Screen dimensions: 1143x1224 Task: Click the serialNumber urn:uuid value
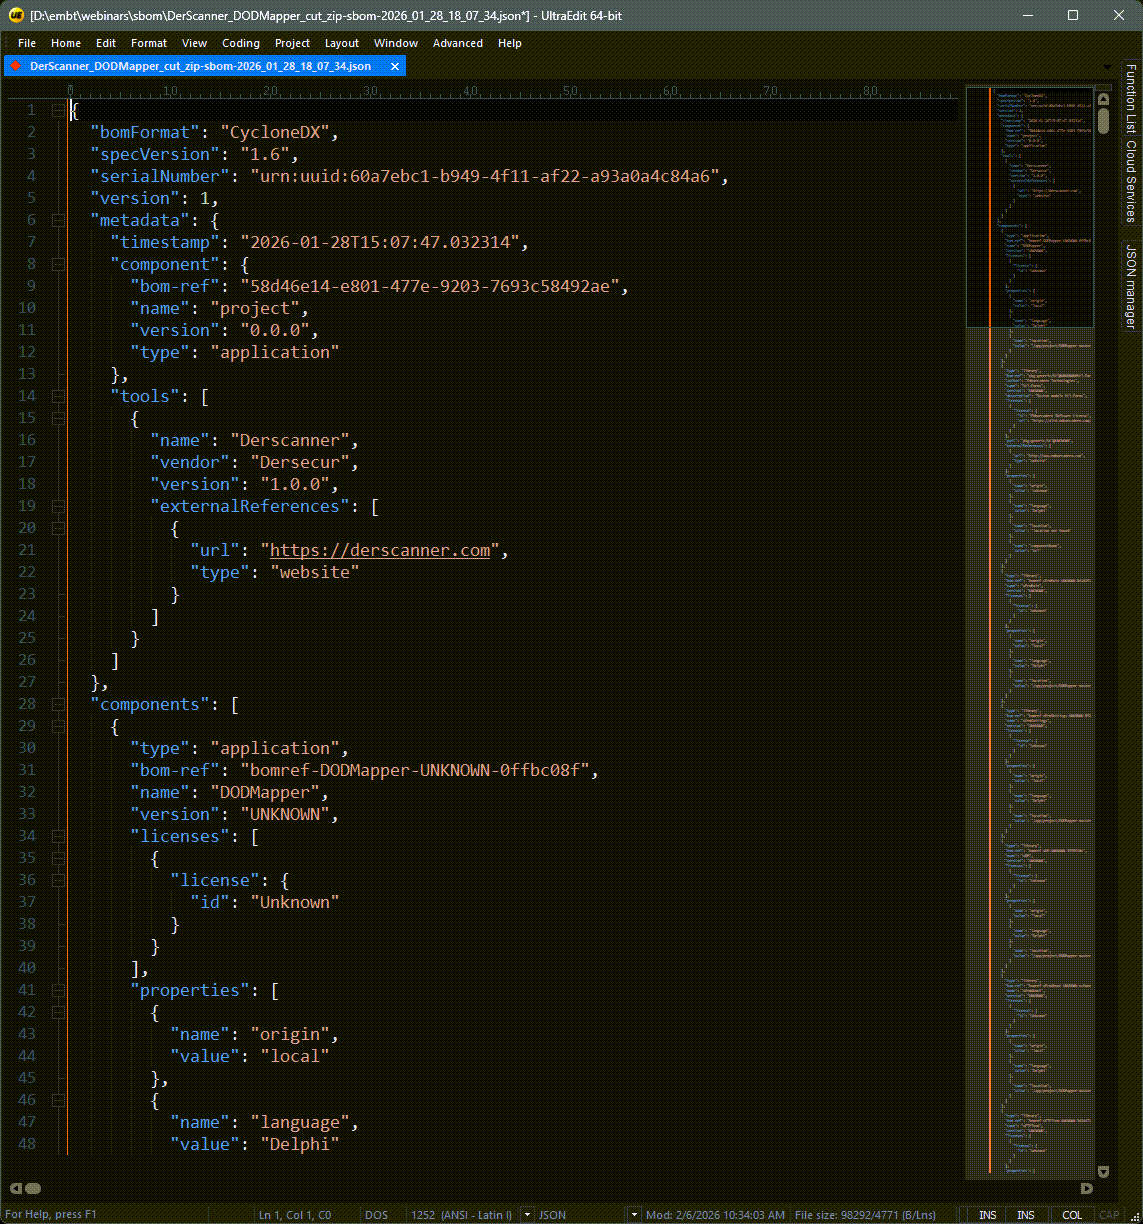point(484,176)
